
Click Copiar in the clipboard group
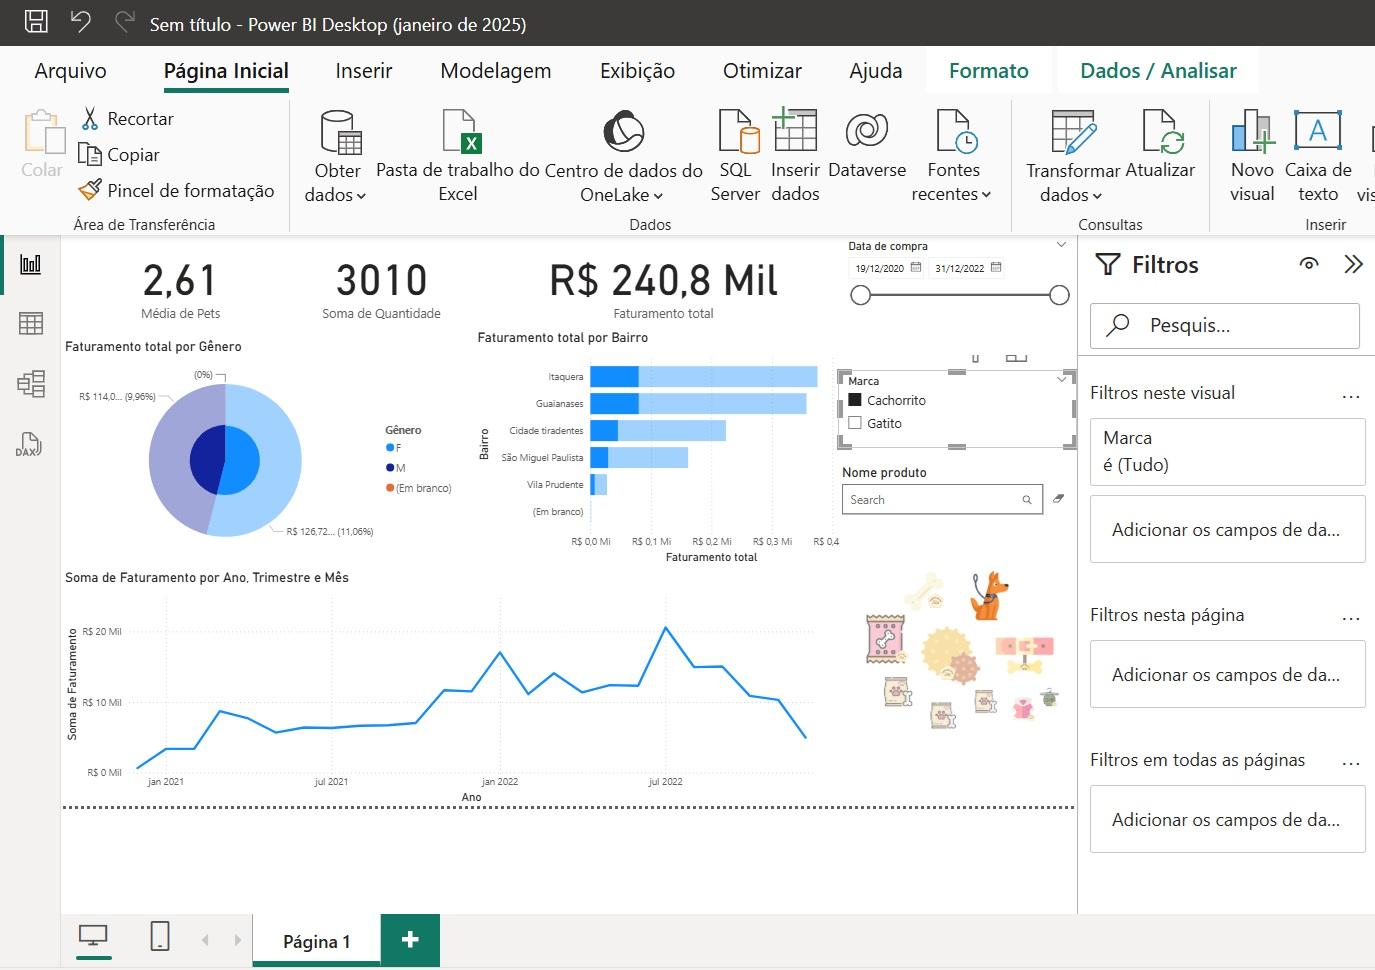119,154
